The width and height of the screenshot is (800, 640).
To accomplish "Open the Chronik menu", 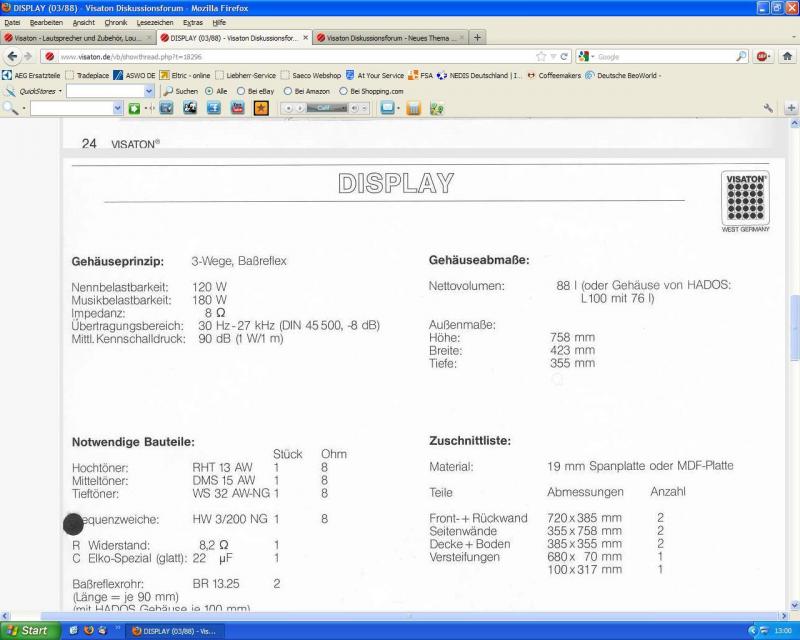I will point(116,22).
